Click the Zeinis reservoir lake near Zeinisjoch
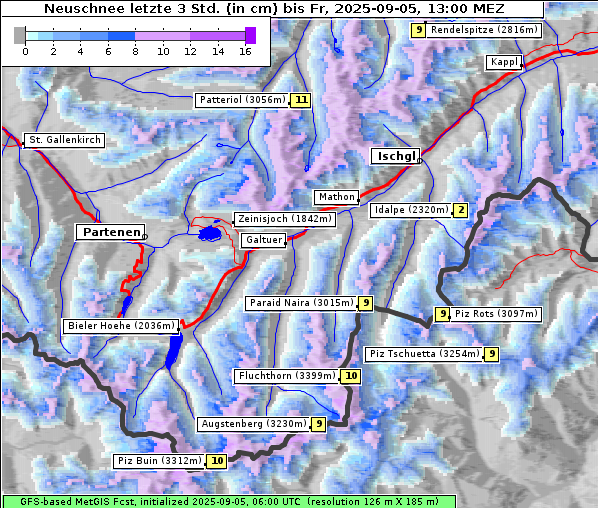 click(x=210, y=233)
